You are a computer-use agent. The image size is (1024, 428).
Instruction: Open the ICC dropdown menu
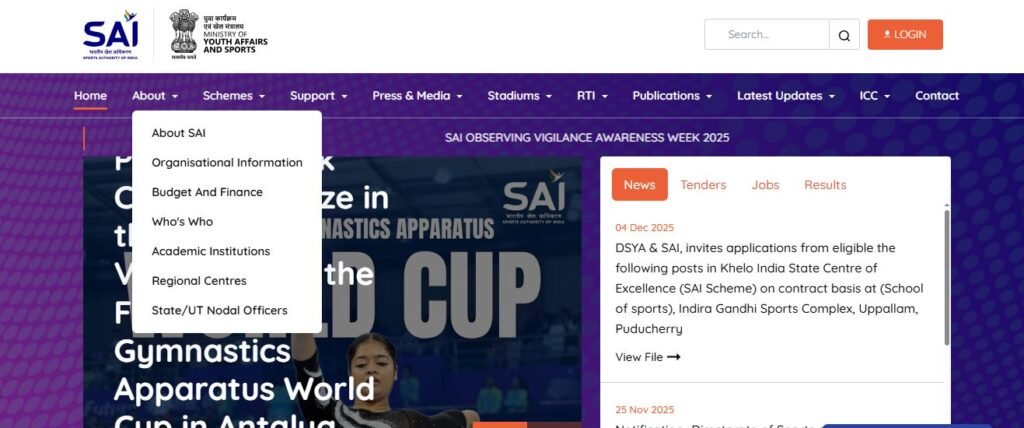pyautogui.click(x=875, y=95)
